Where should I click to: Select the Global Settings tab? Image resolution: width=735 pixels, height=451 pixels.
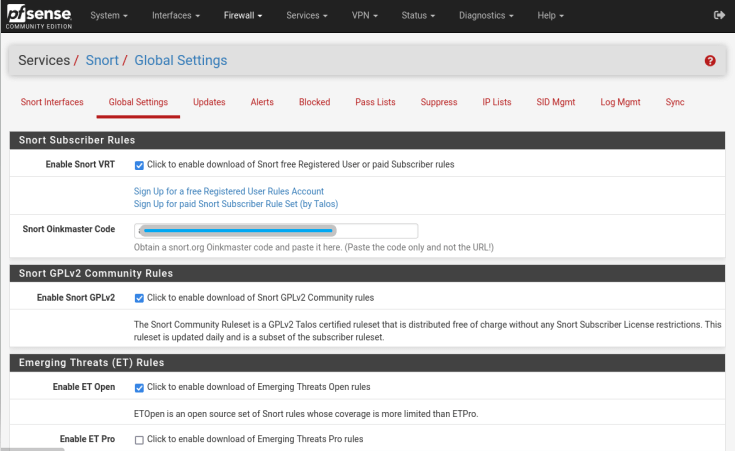point(138,102)
